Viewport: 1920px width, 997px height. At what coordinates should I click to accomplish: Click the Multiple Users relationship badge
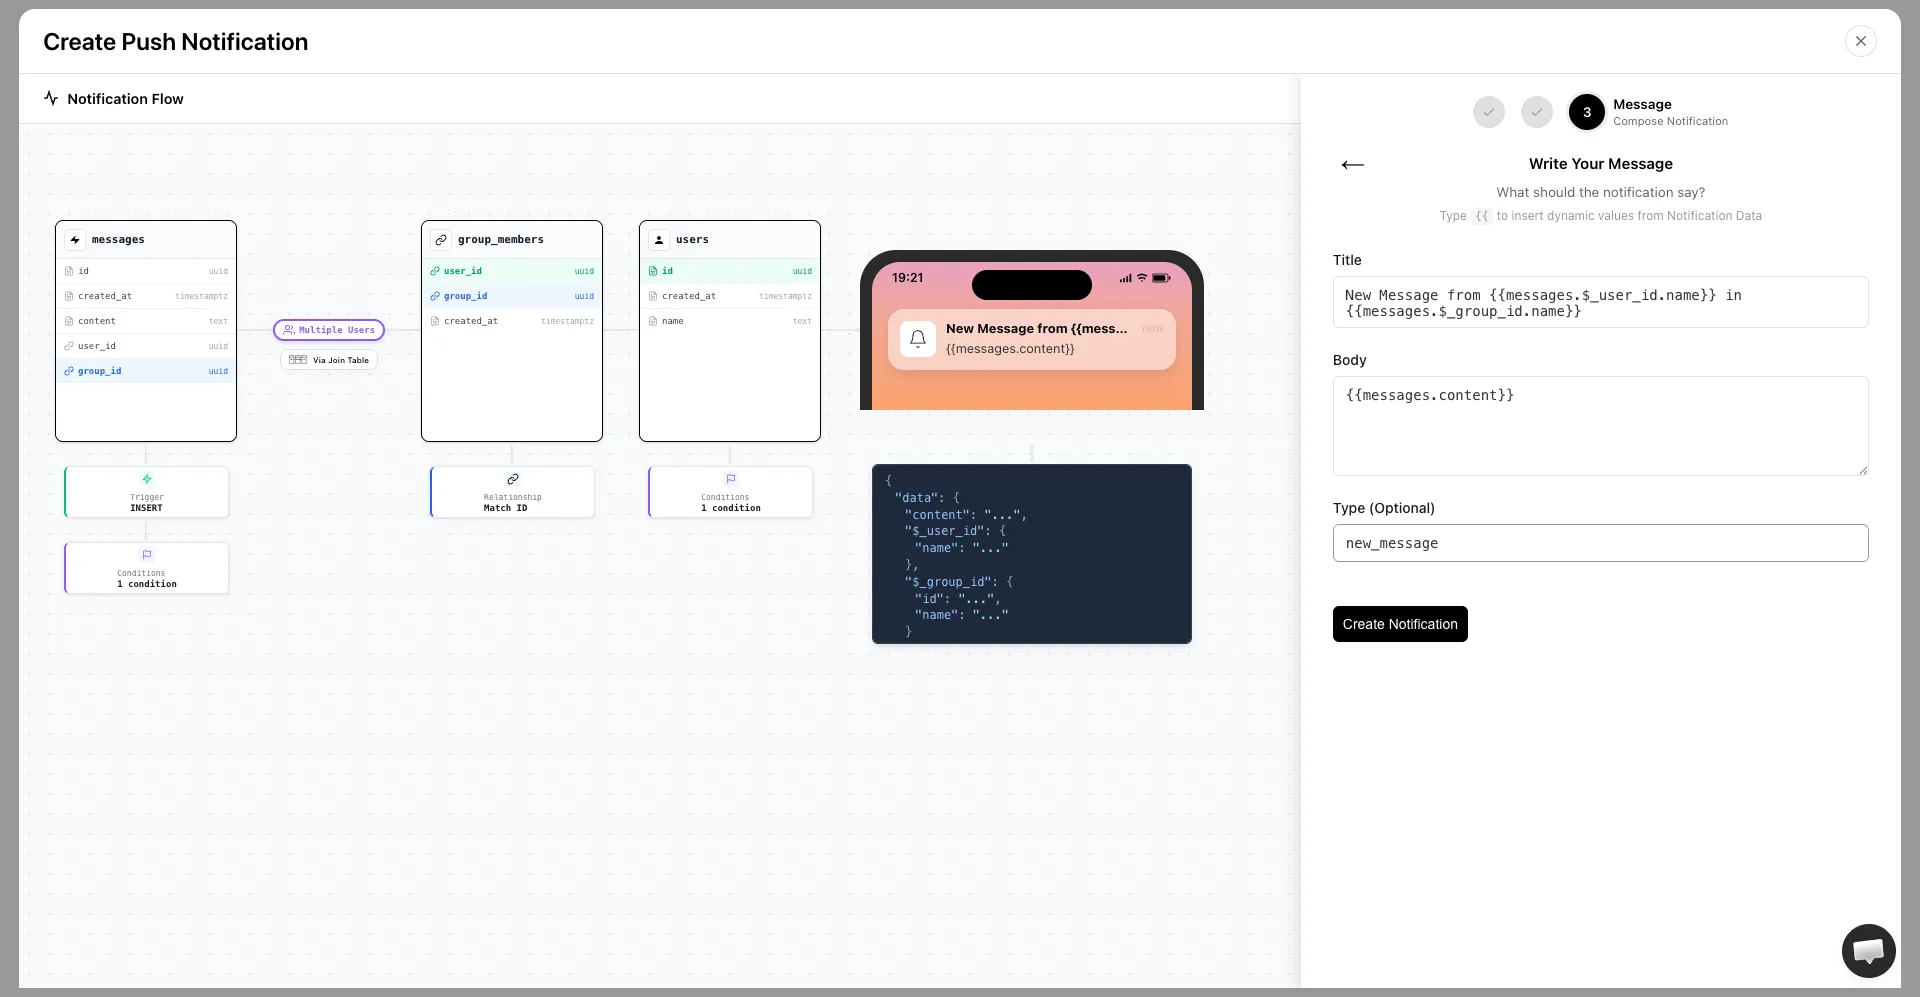[329, 330]
